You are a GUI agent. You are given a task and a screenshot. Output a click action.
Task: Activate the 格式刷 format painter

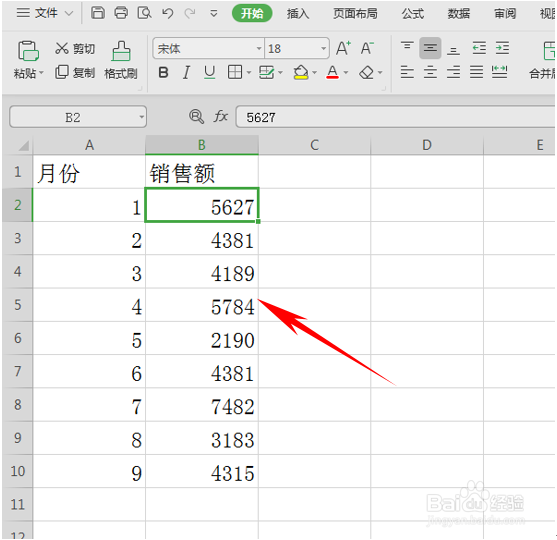[x=121, y=60]
